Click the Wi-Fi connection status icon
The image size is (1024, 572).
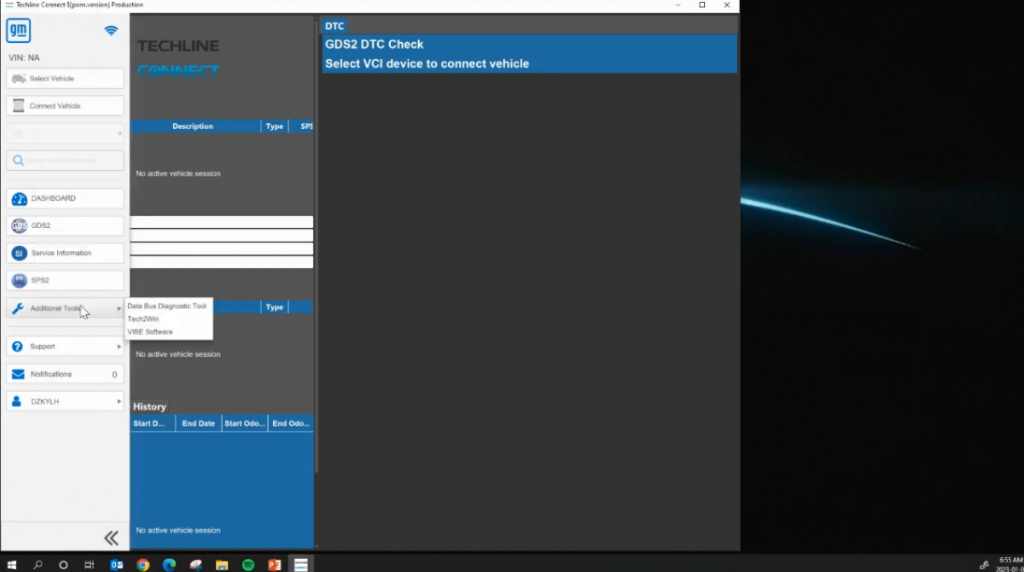(111, 31)
